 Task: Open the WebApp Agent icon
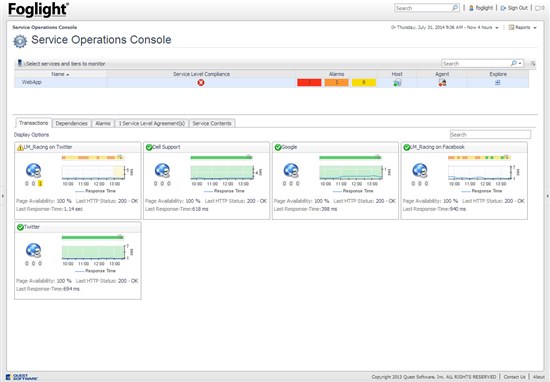click(x=442, y=83)
